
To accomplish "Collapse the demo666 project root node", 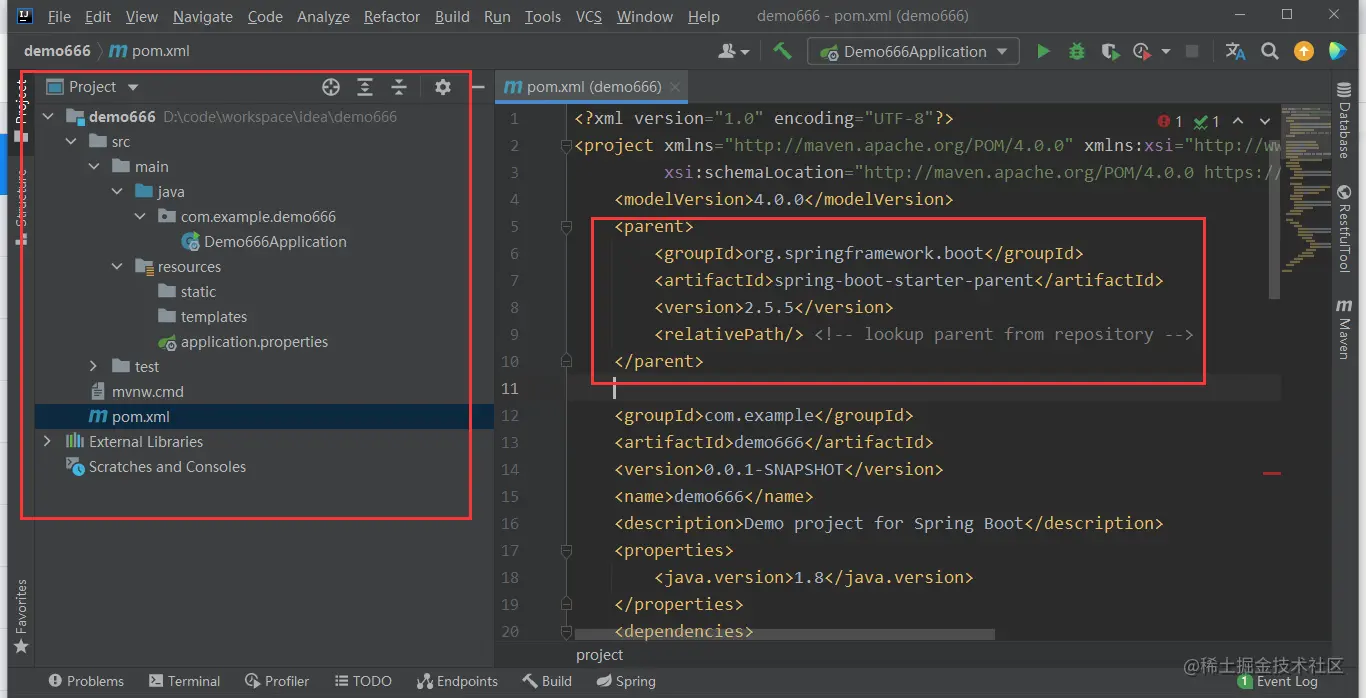I will [48, 117].
